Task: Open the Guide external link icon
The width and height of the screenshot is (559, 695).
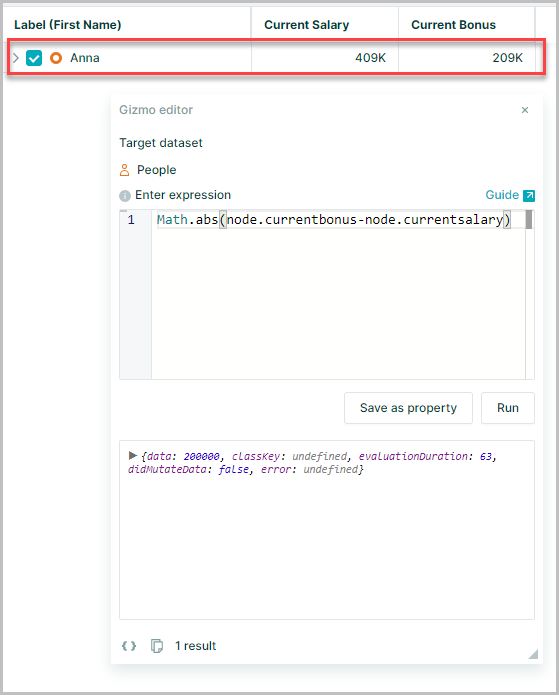Action: [x=529, y=195]
